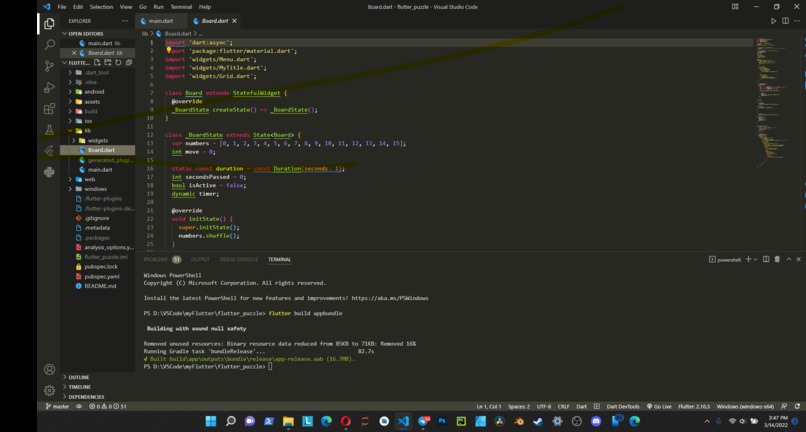
Task: Open the Accounts menu icon
Action: [x=49, y=369]
